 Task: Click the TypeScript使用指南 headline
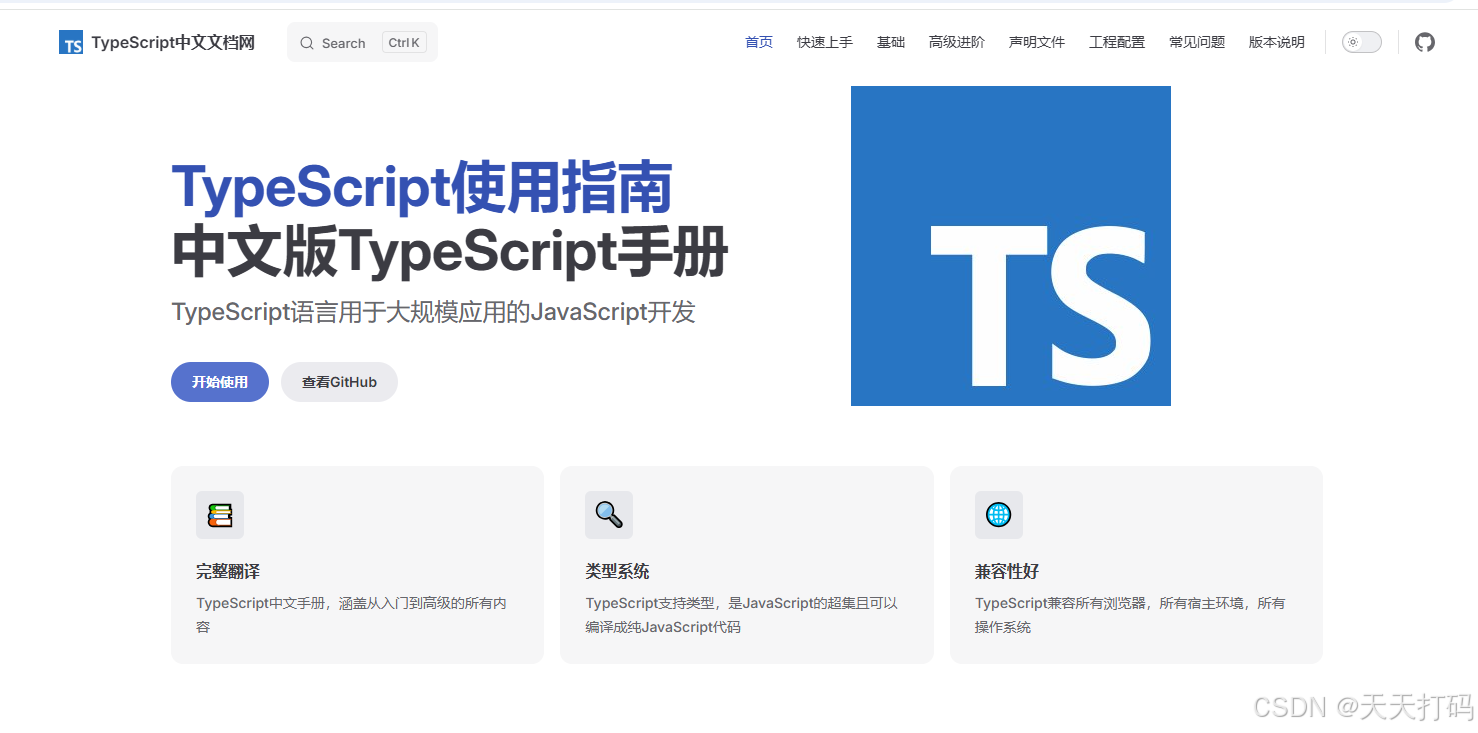422,187
